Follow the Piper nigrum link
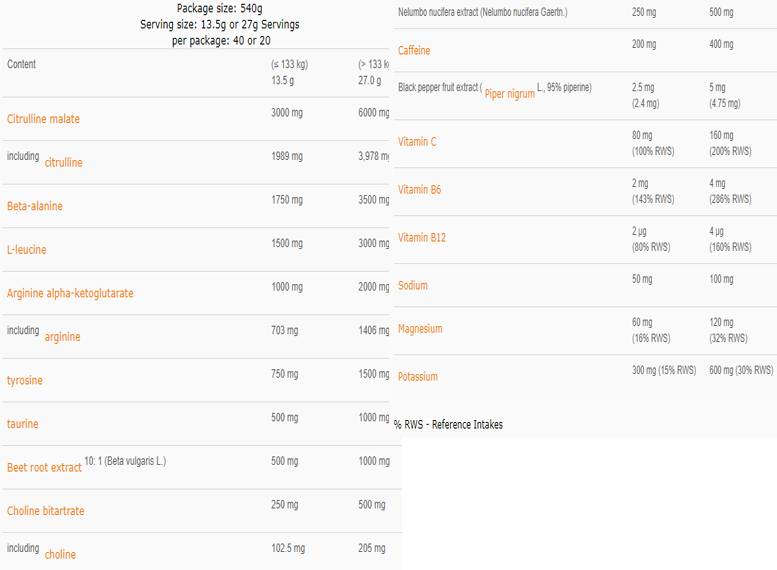777x570 pixels. (509, 94)
